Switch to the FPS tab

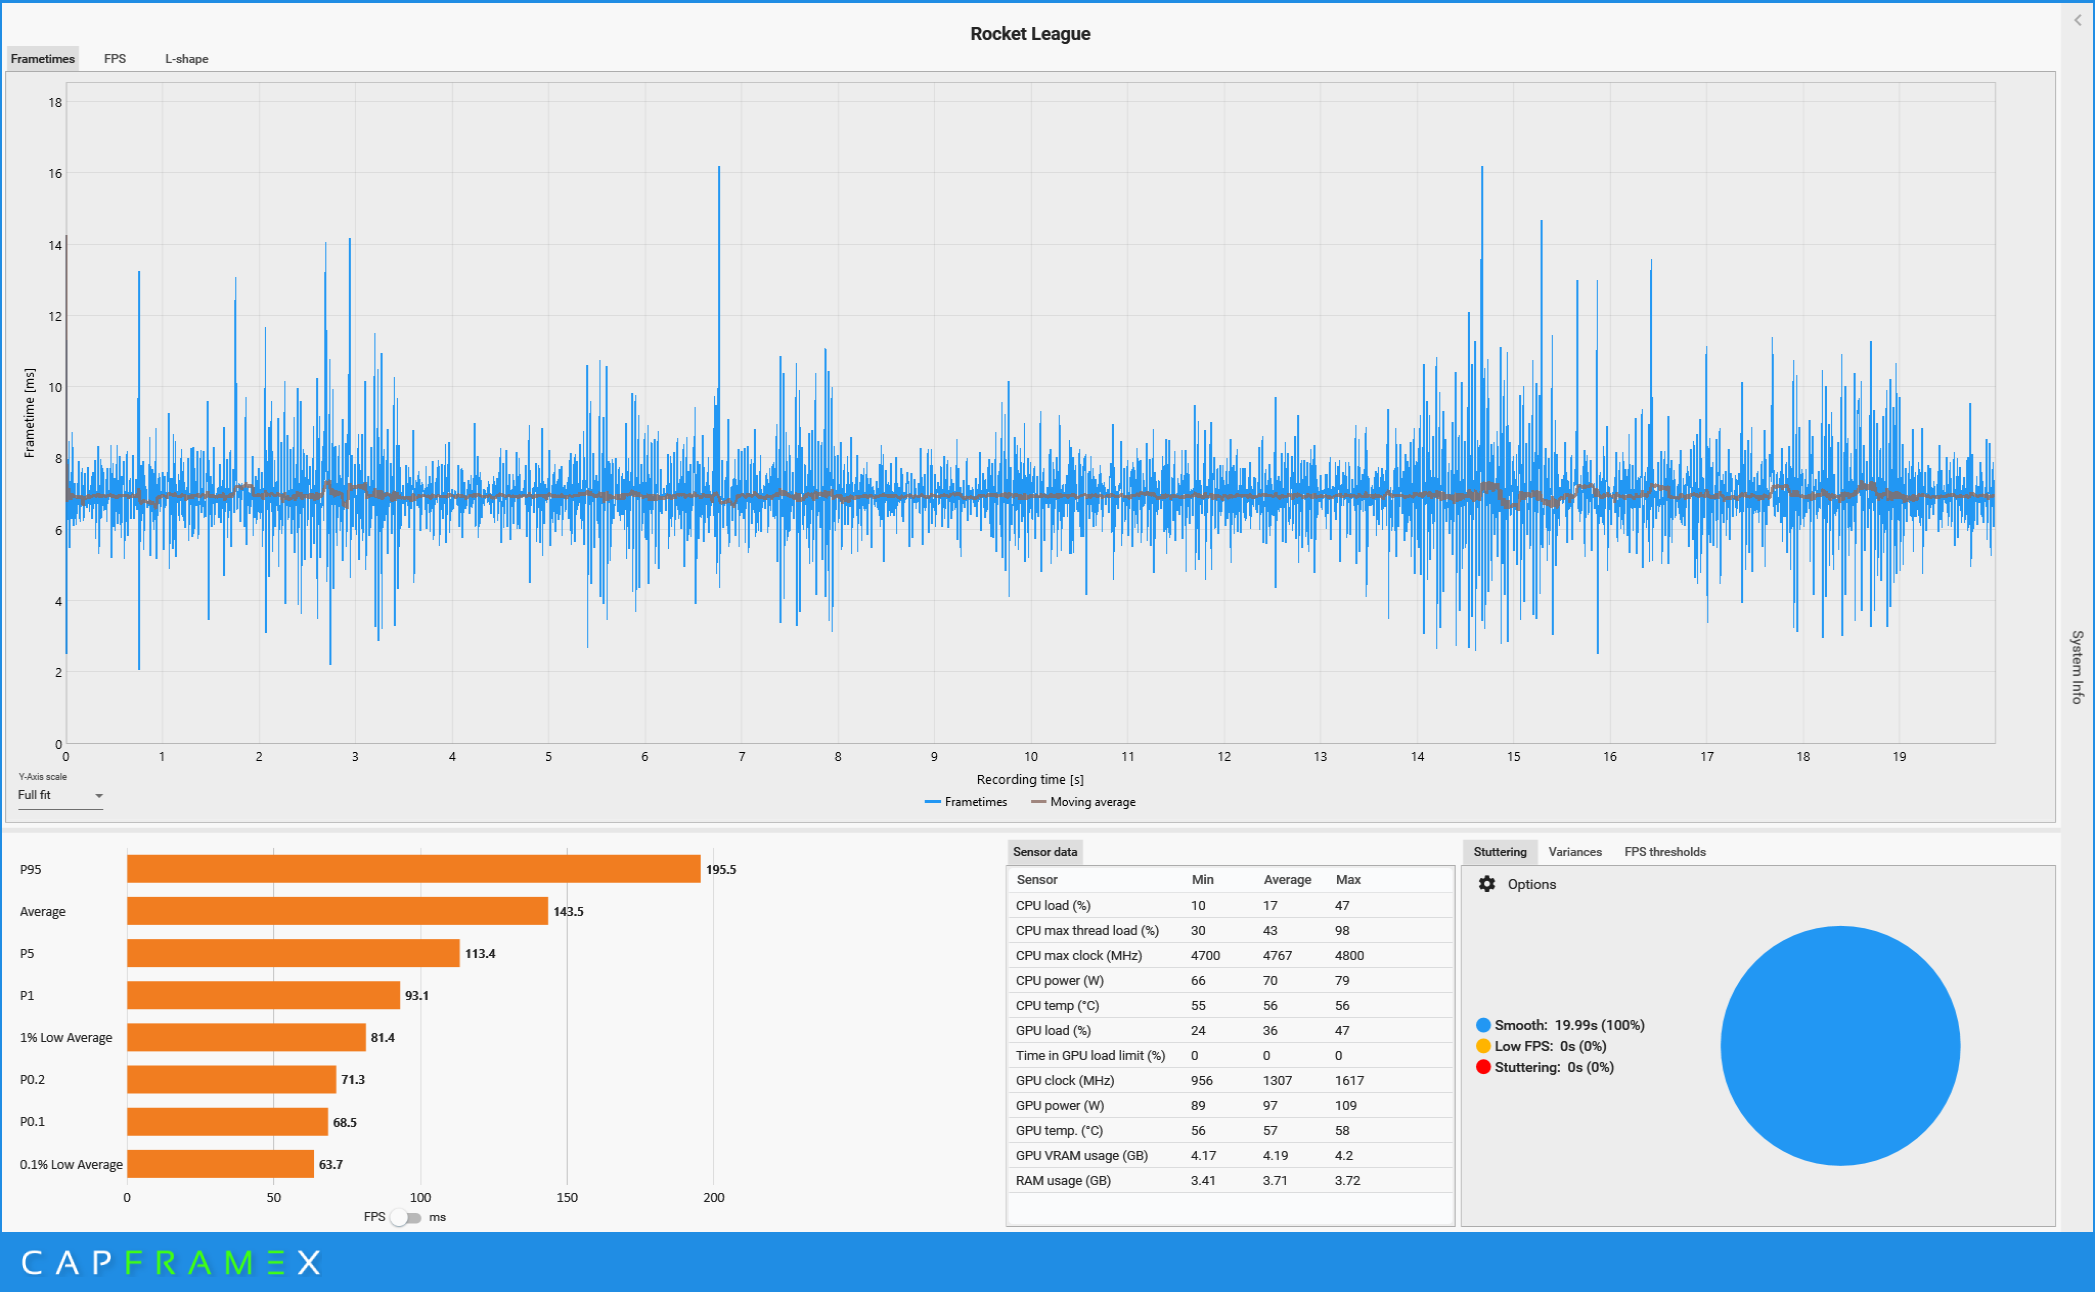click(115, 59)
